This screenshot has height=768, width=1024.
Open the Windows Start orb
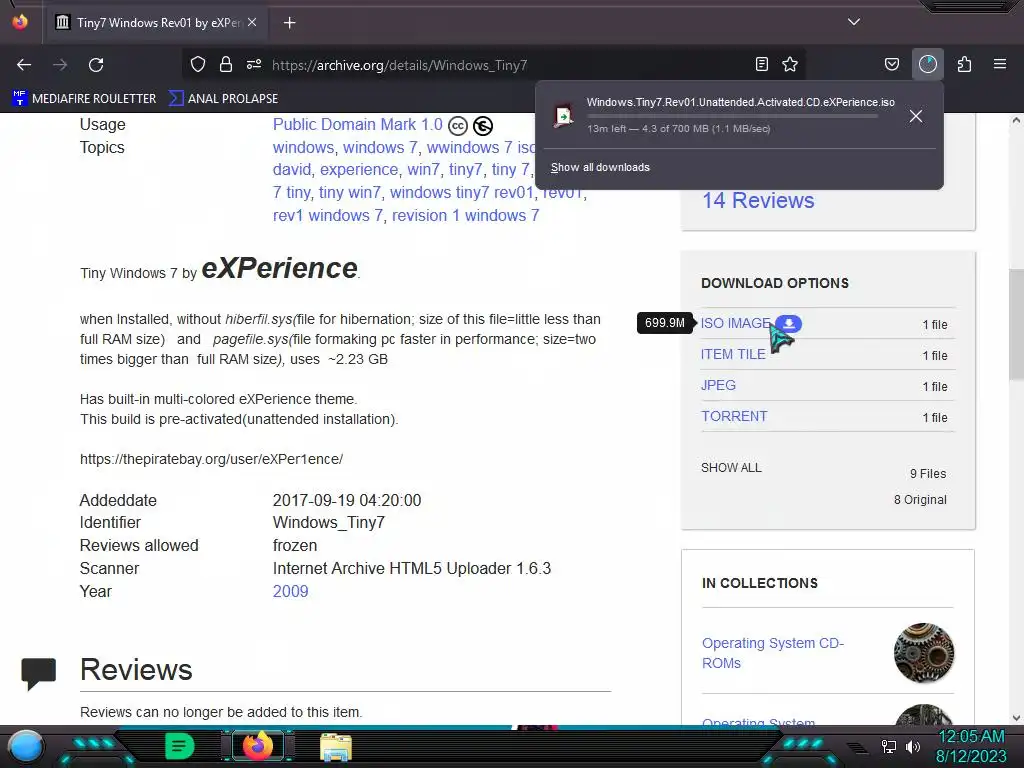(26, 746)
